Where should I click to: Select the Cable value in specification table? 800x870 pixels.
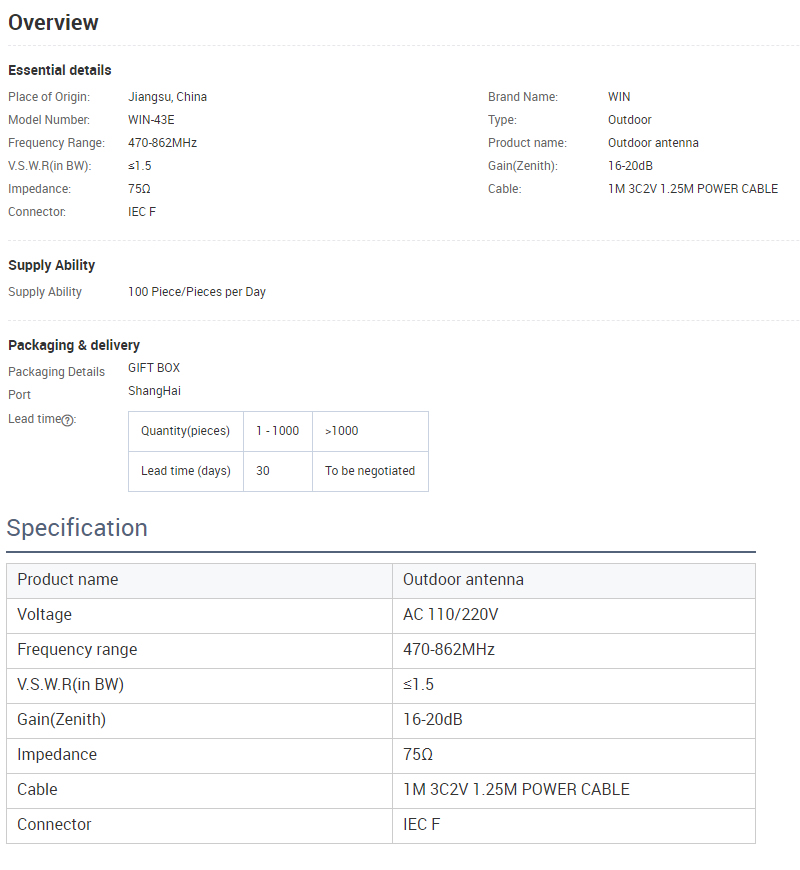tap(516, 790)
